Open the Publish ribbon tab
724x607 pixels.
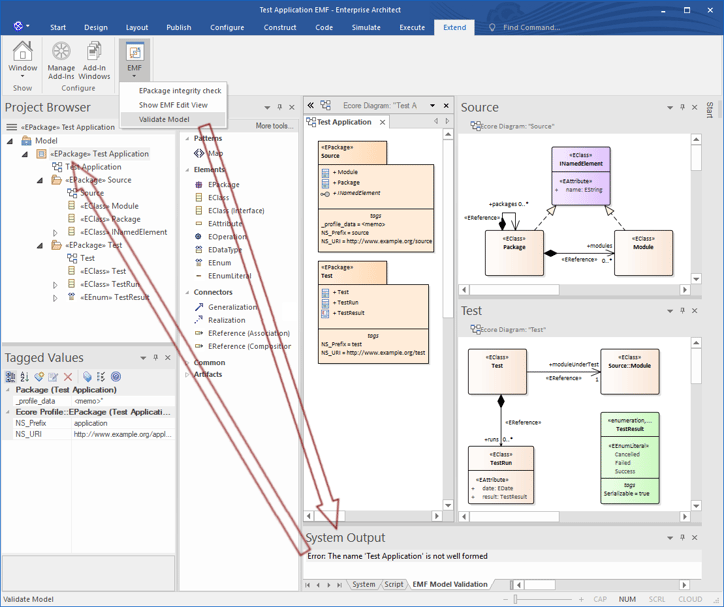[x=179, y=27]
